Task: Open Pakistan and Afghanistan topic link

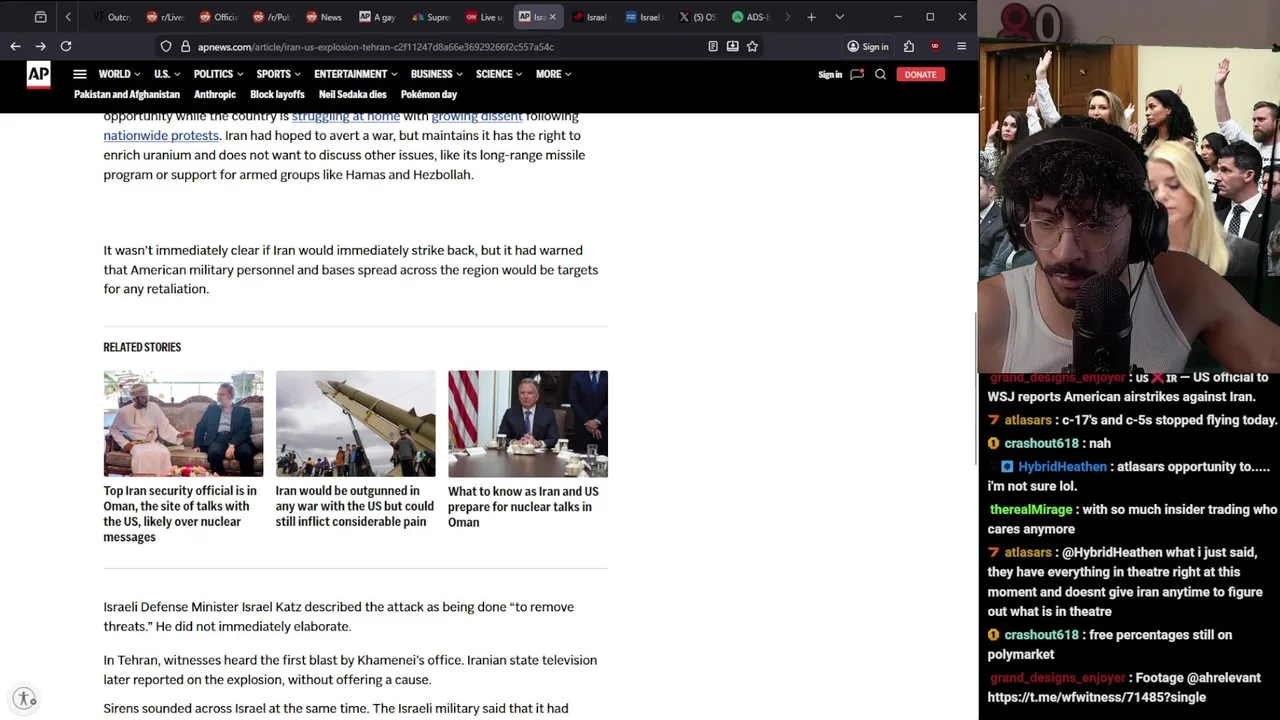Action: point(127,94)
